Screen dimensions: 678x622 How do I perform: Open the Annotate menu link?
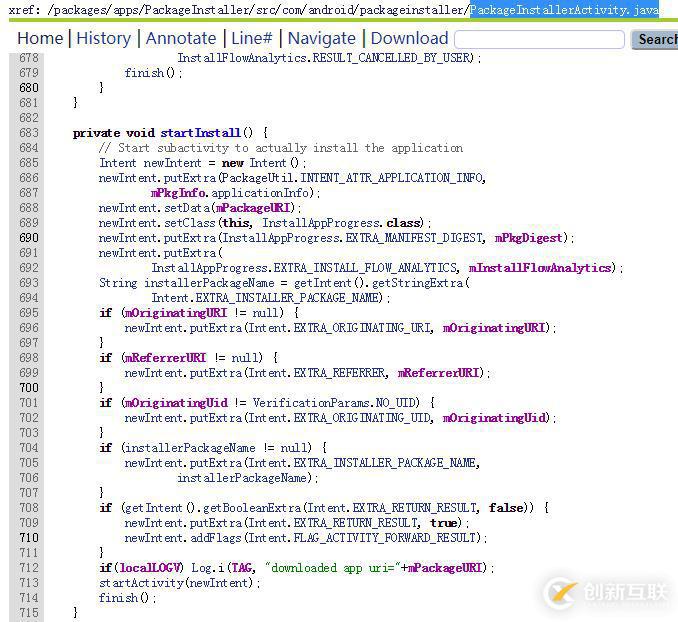(181, 38)
